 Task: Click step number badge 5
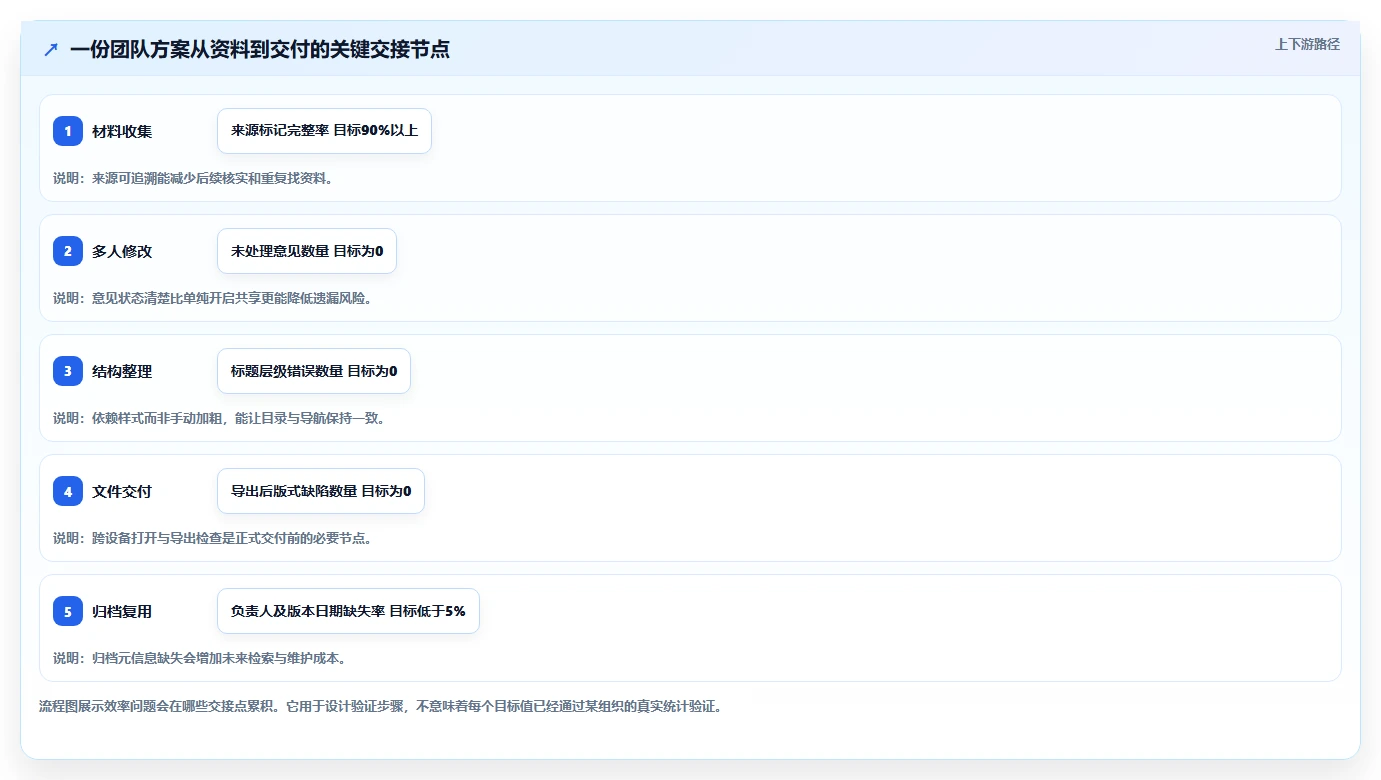point(68,611)
